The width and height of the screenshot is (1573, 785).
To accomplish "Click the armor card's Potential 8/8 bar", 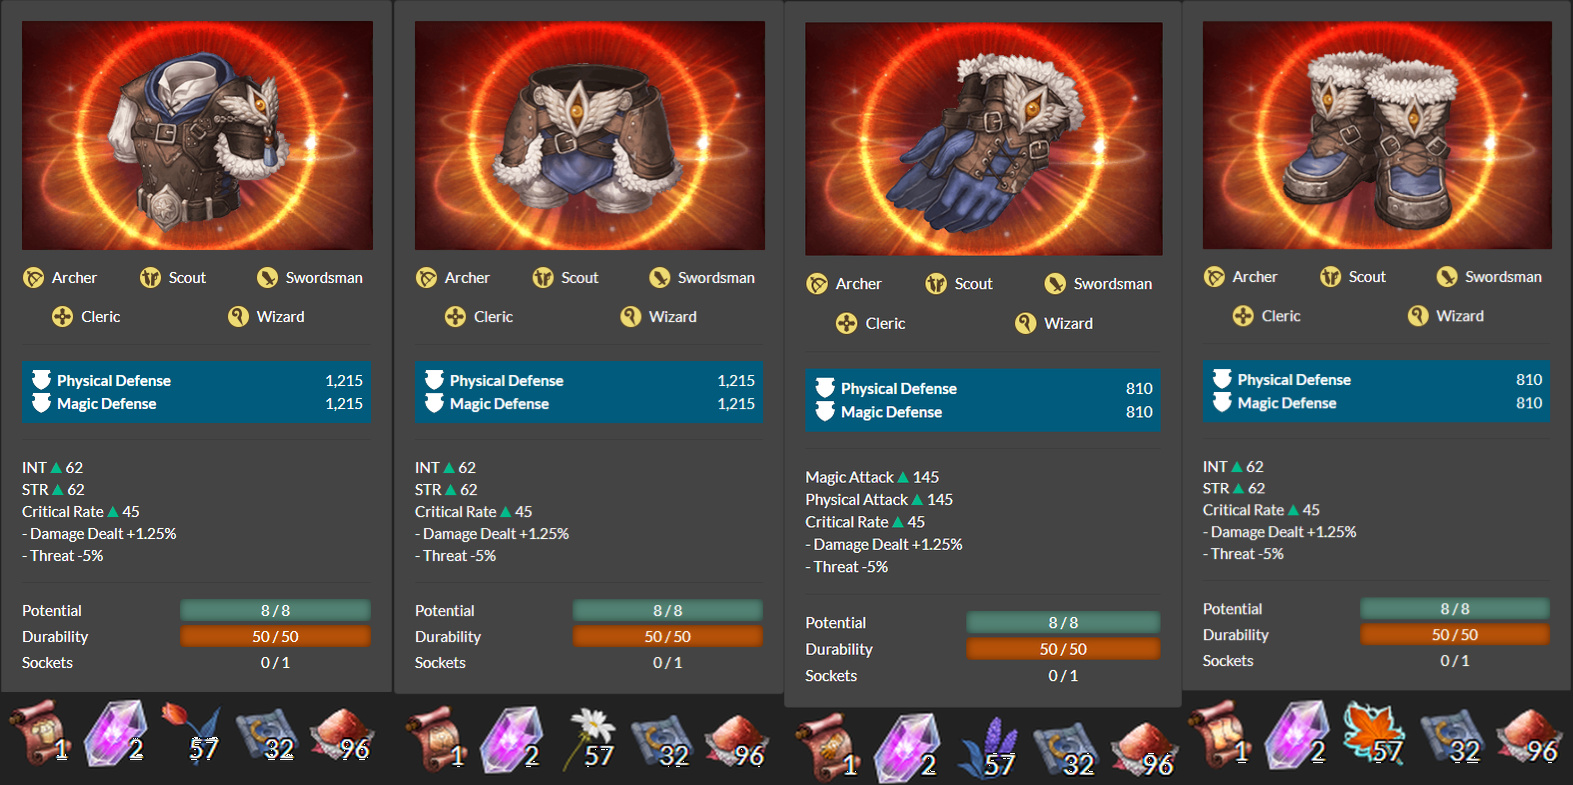I will [275, 610].
